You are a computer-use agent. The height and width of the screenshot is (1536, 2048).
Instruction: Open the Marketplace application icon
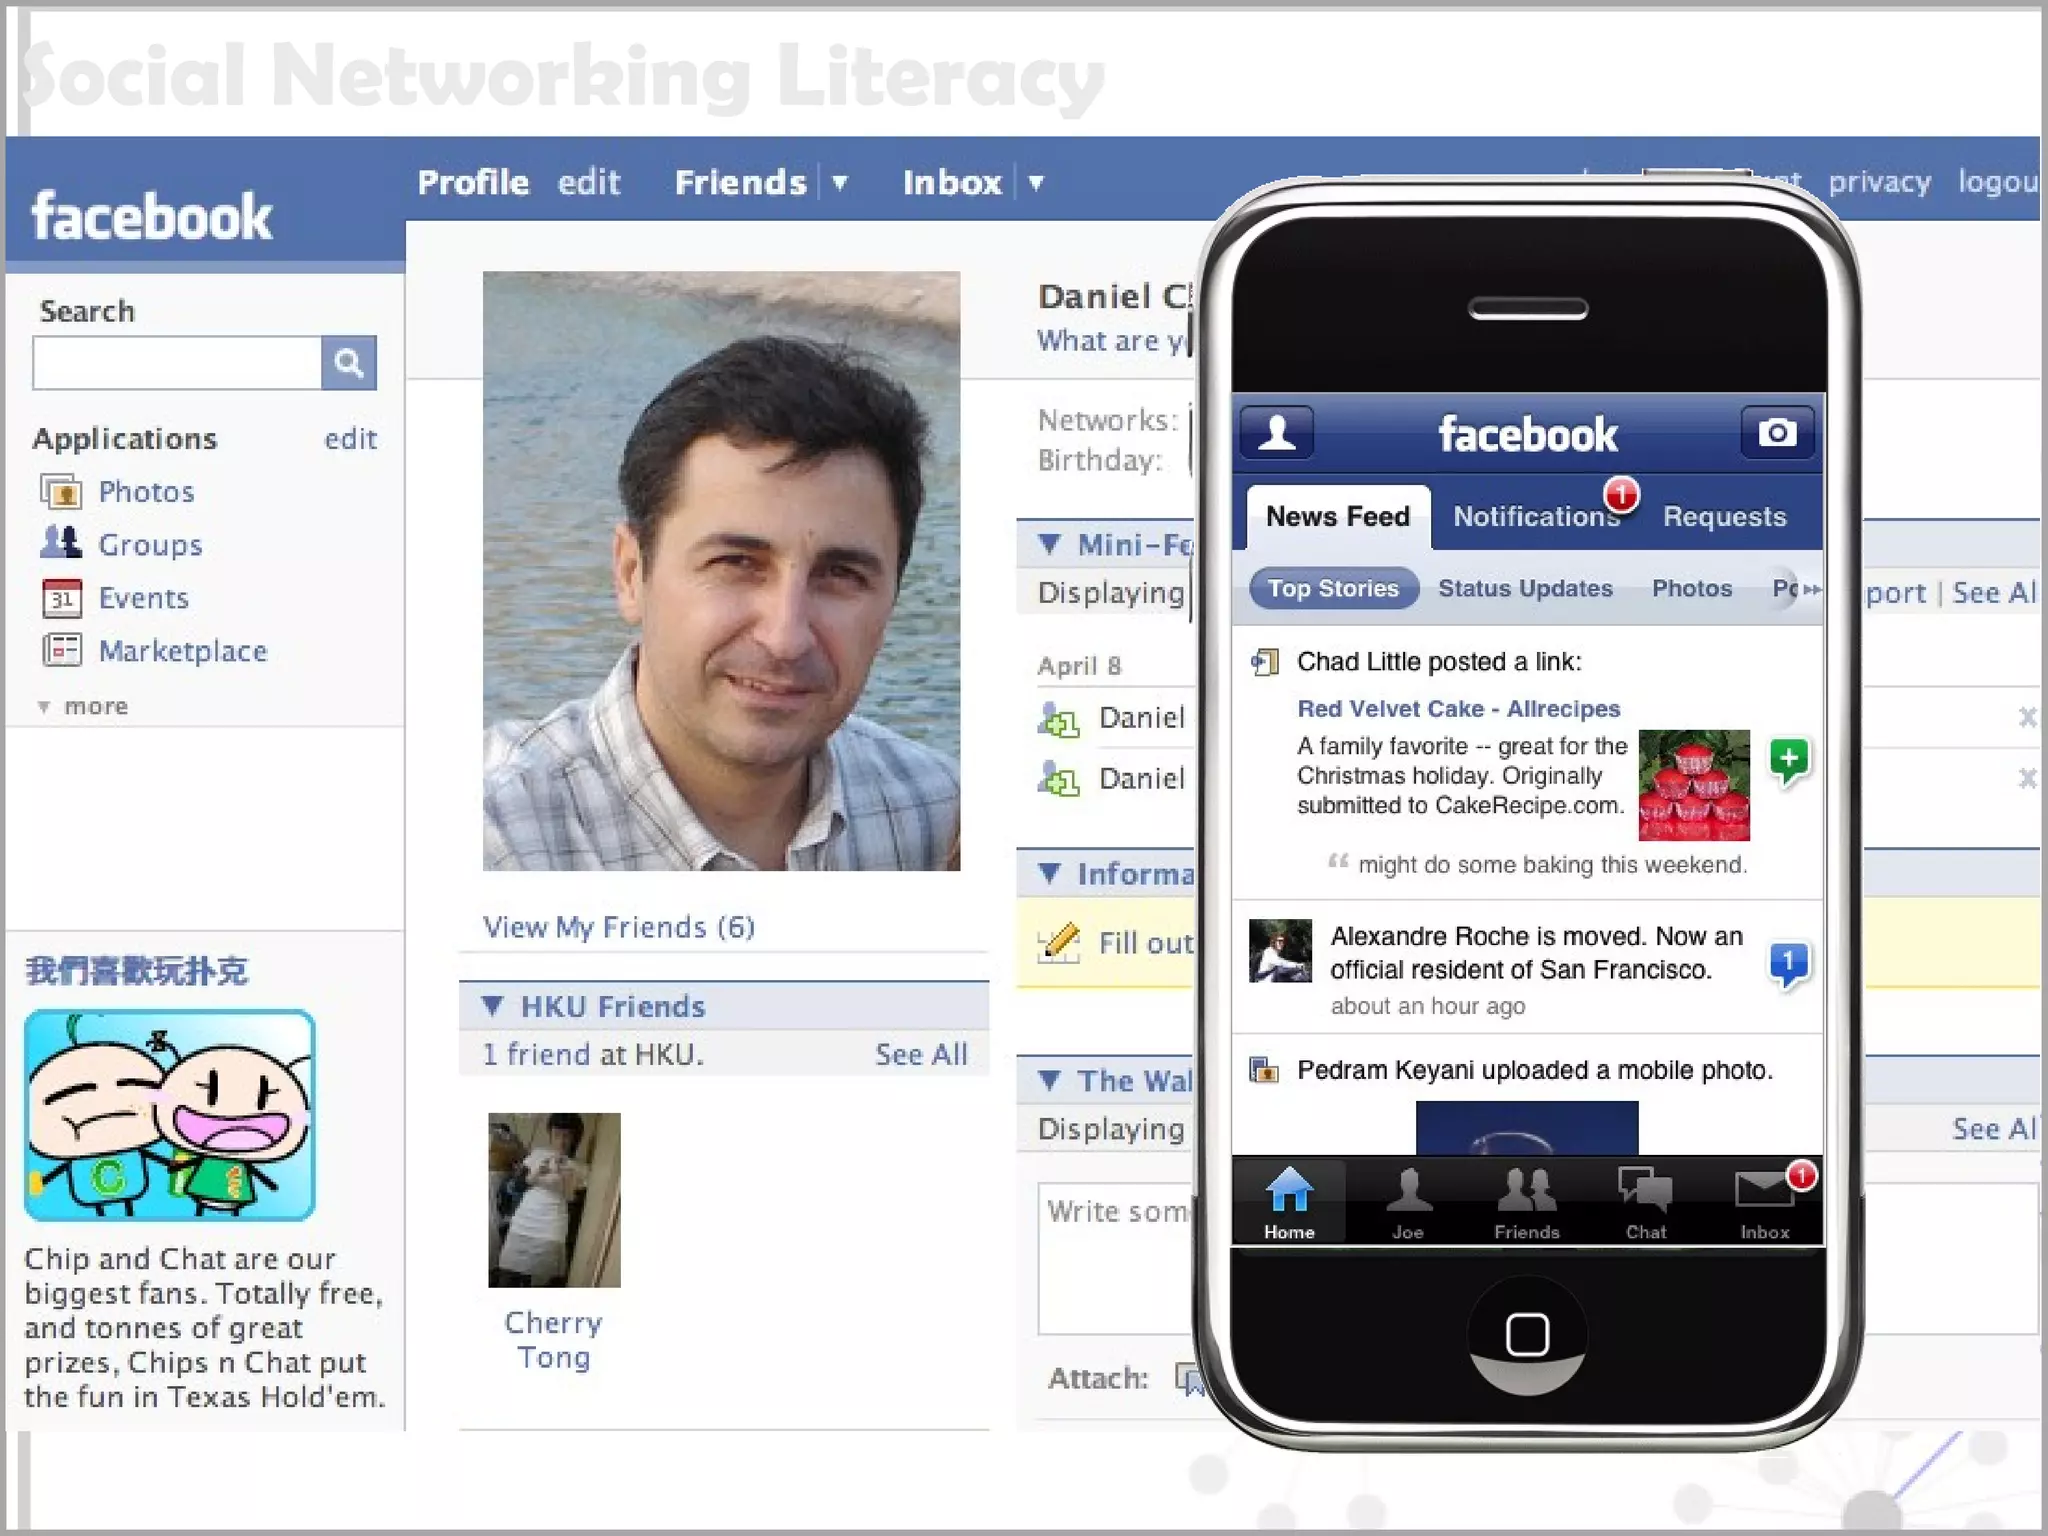click(61, 650)
